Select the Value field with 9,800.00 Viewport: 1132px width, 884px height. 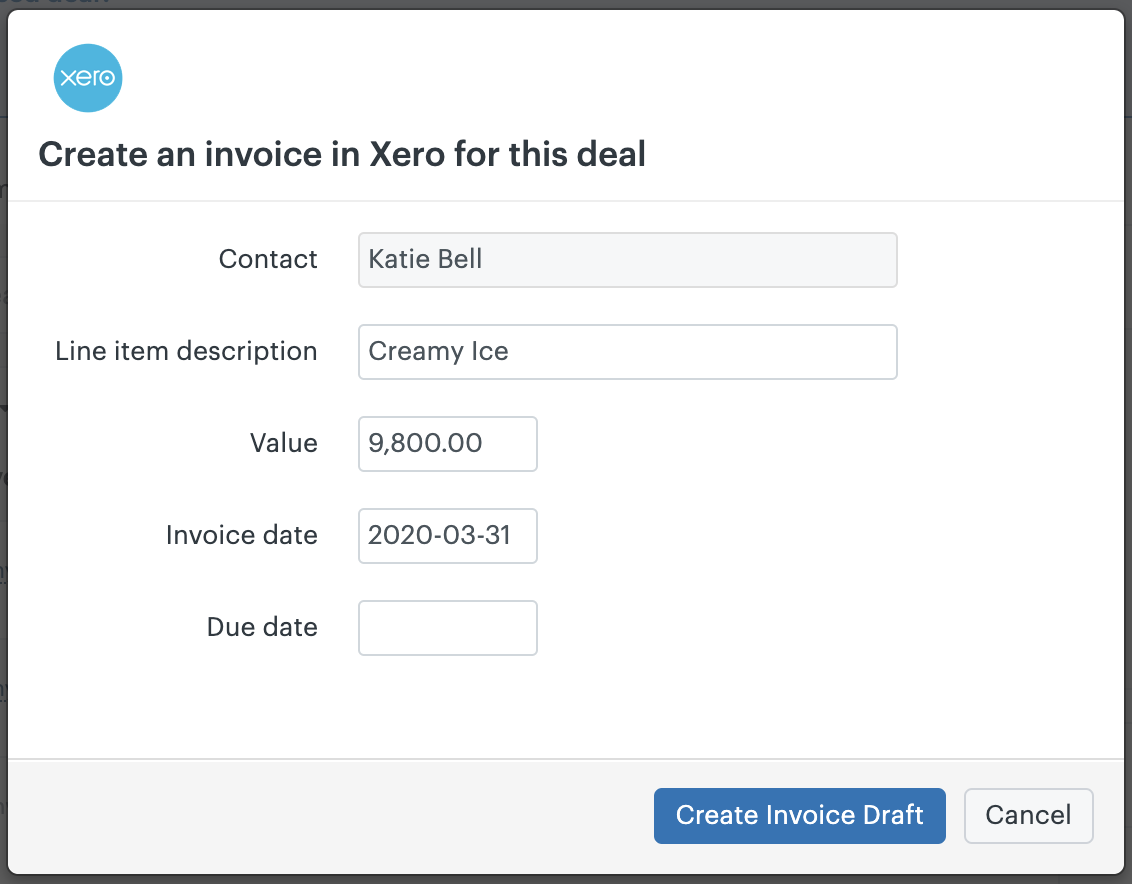pos(448,443)
